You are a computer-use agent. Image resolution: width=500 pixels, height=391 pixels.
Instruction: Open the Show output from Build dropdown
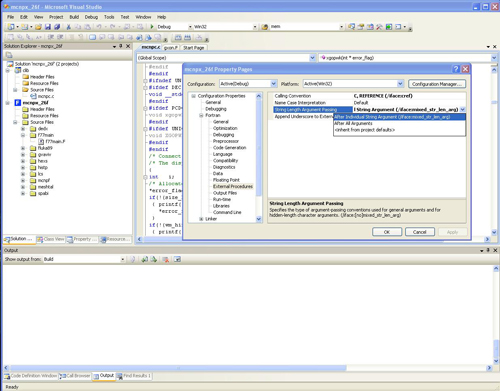click(x=123, y=259)
